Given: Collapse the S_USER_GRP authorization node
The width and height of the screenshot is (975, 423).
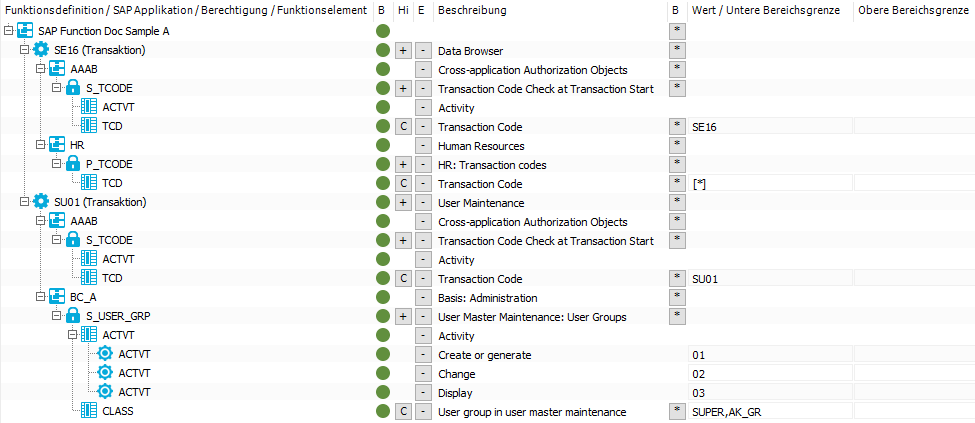Looking at the screenshot, I should click(x=57, y=316).
